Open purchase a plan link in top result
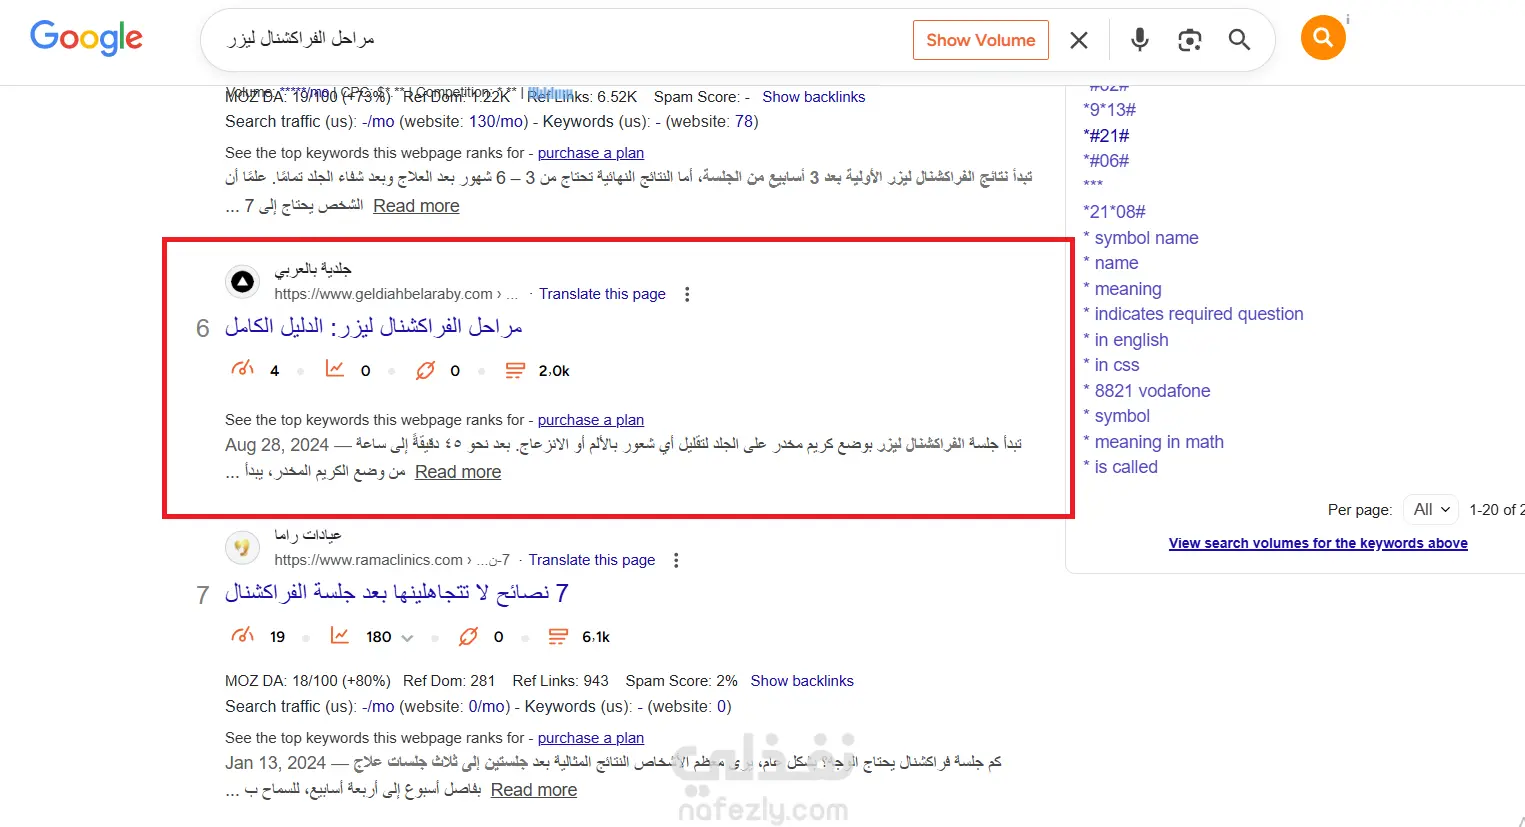The height and width of the screenshot is (827, 1525). pos(591,153)
